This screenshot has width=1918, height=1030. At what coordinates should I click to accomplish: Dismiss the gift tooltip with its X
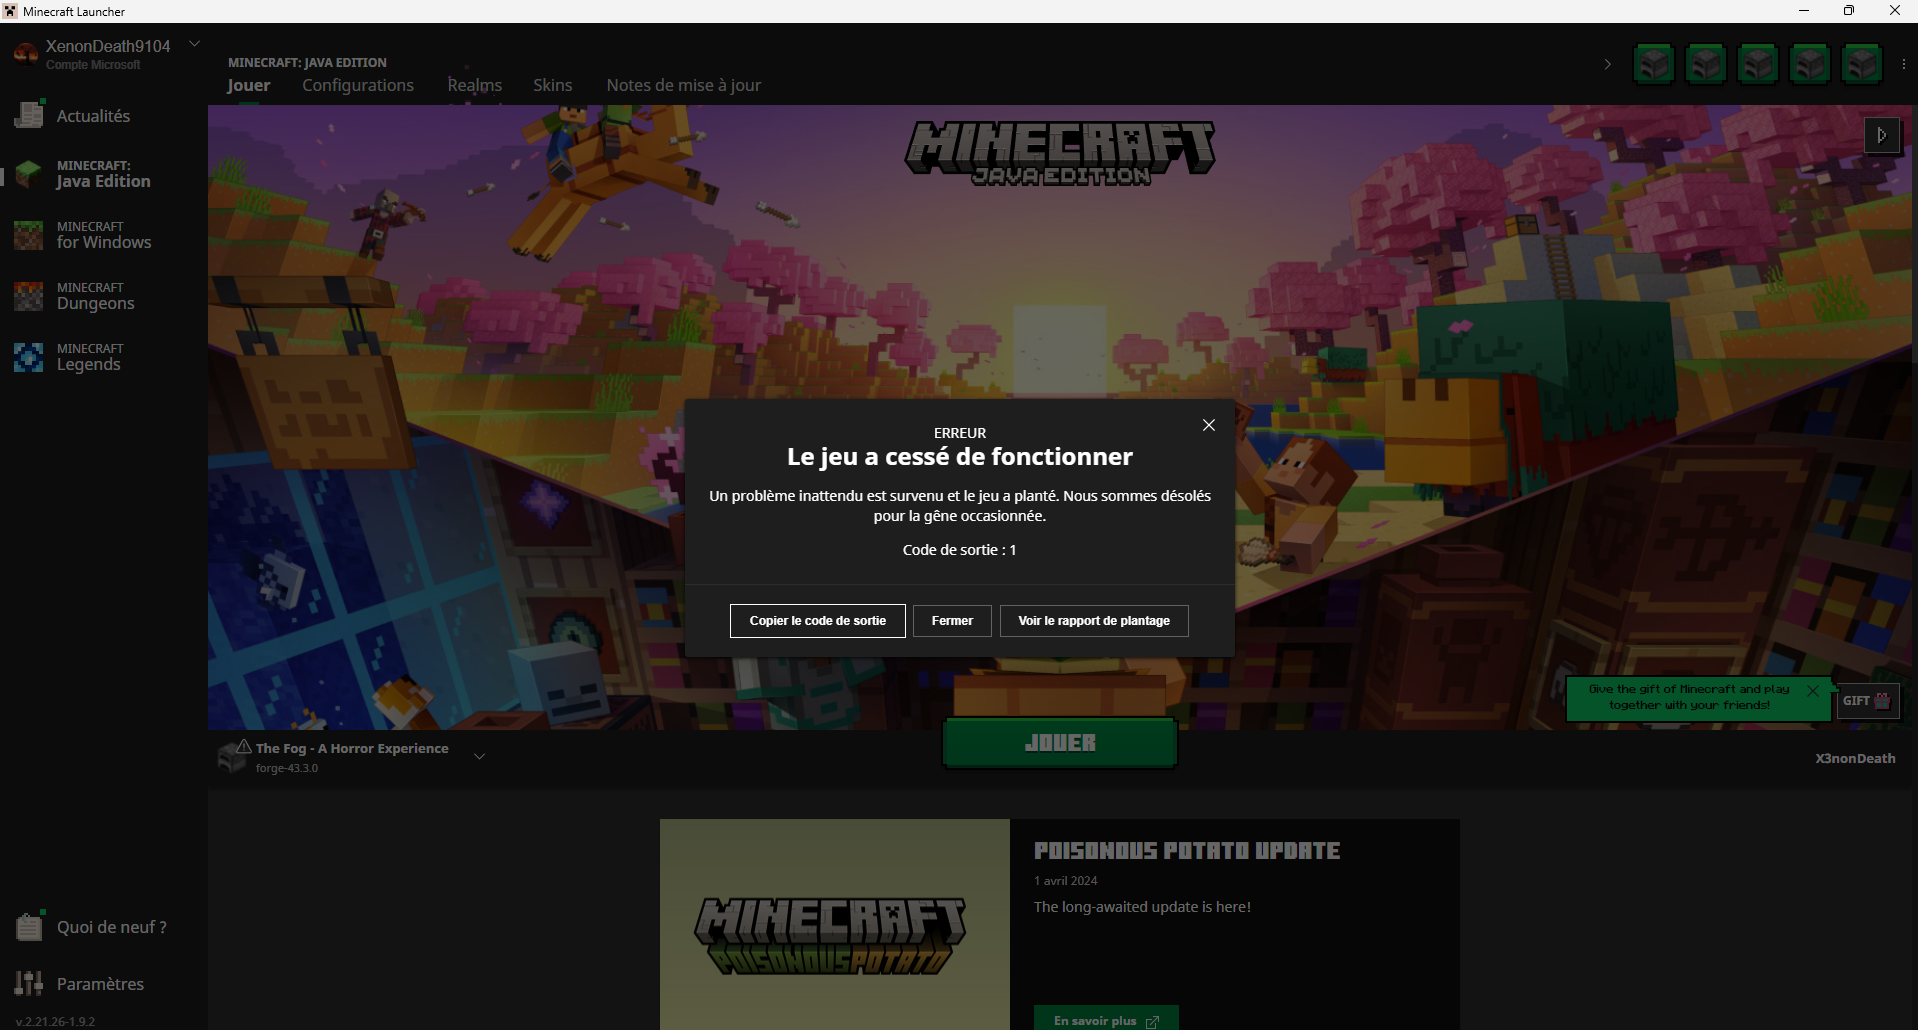pos(1813,690)
